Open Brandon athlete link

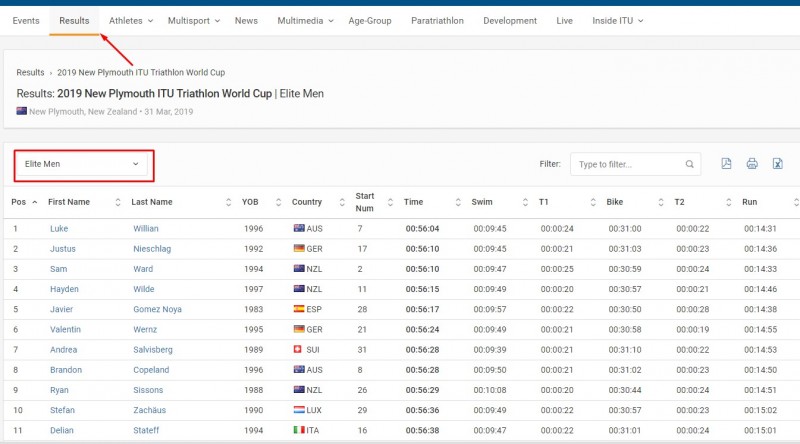[66, 369]
